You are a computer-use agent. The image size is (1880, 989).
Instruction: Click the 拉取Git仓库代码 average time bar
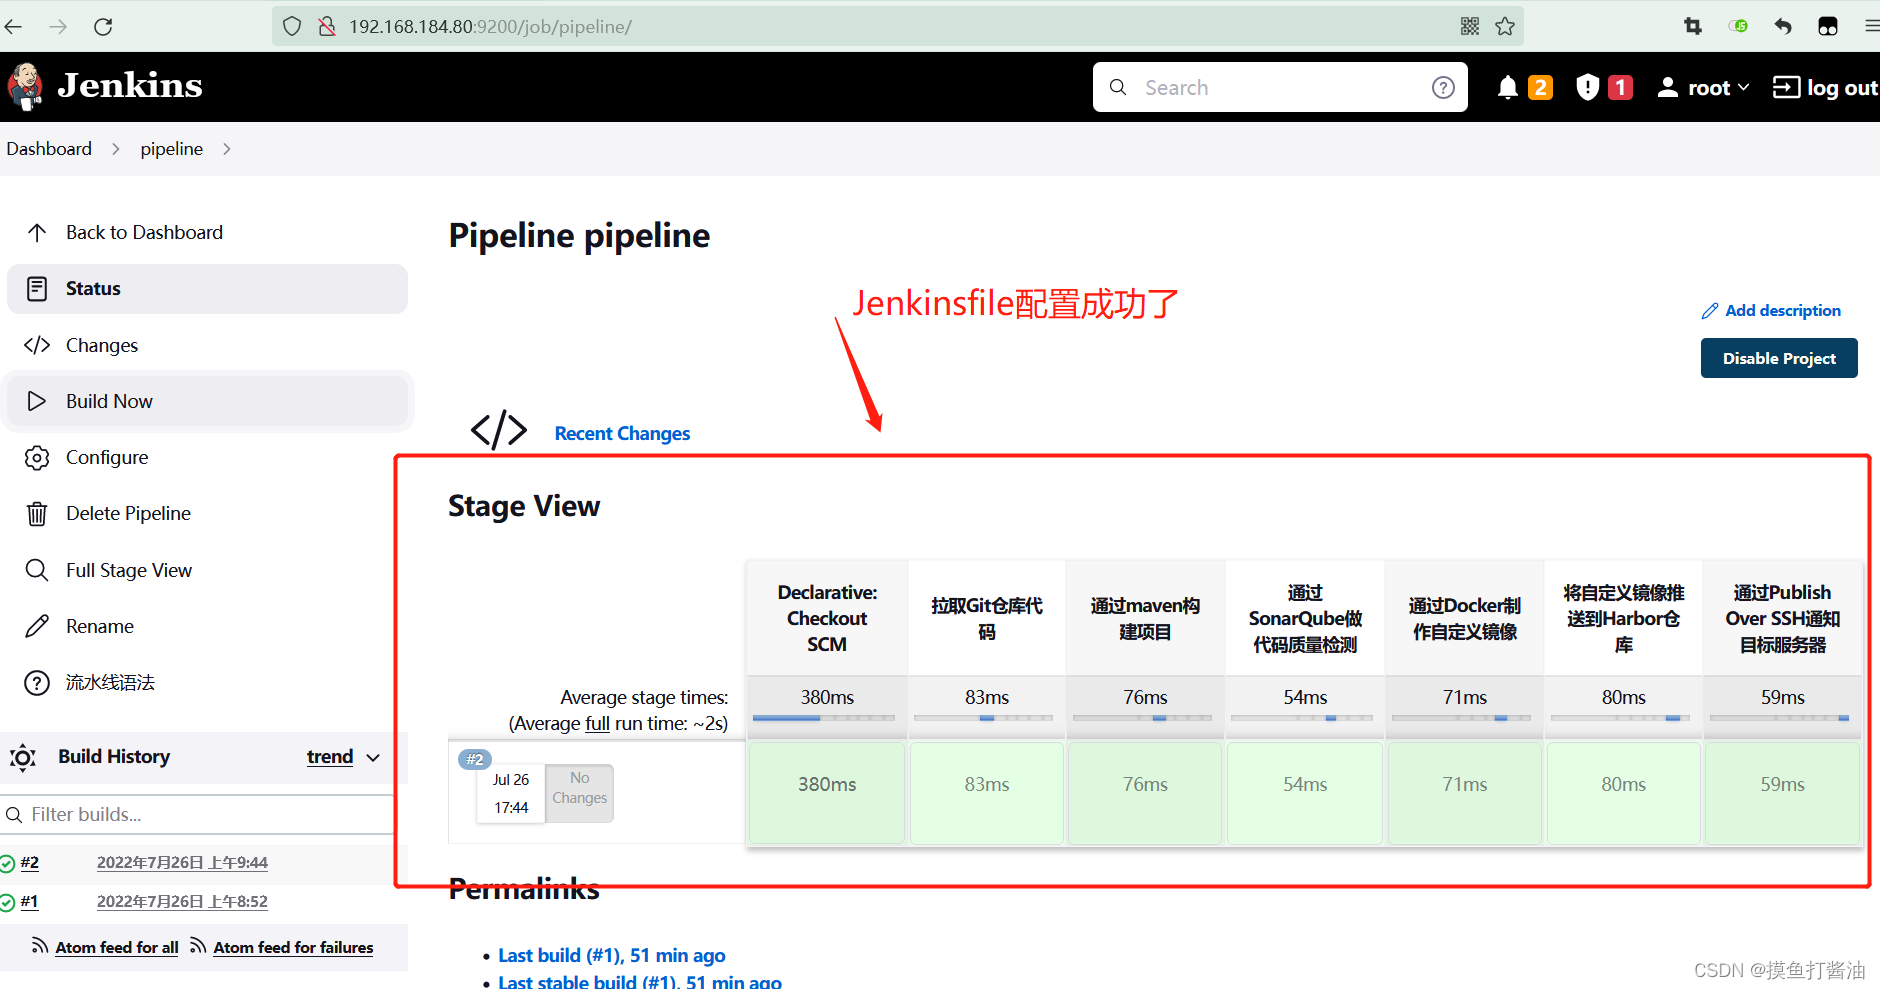coord(986,717)
